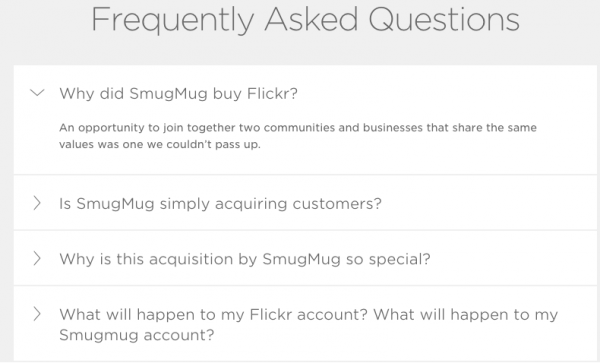This screenshot has height=363, width=600.
Task: Click the 'Frequently Asked Questions' heading
Action: tap(305, 20)
